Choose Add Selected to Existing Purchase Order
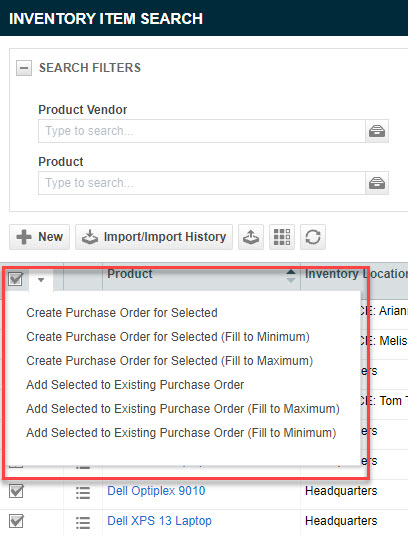The width and height of the screenshot is (408, 535). [x=135, y=385]
